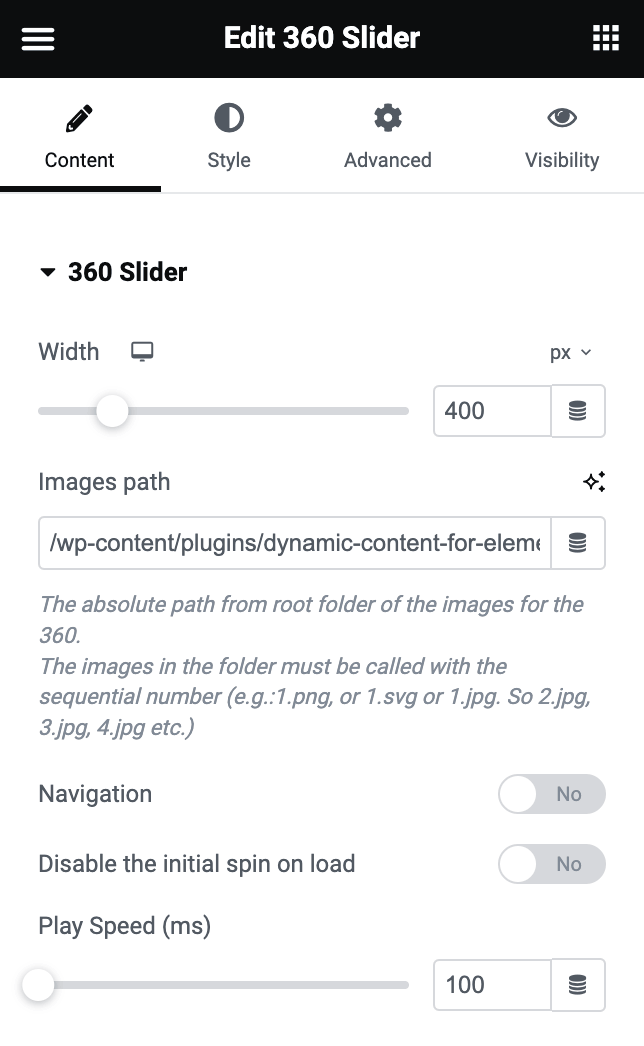Open the Visibility tab
The width and height of the screenshot is (644, 1046).
tap(562, 136)
